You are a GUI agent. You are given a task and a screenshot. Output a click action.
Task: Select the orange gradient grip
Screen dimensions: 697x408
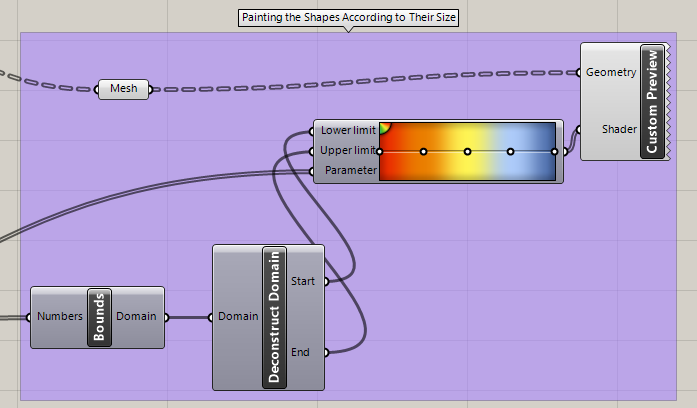tap(424, 152)
